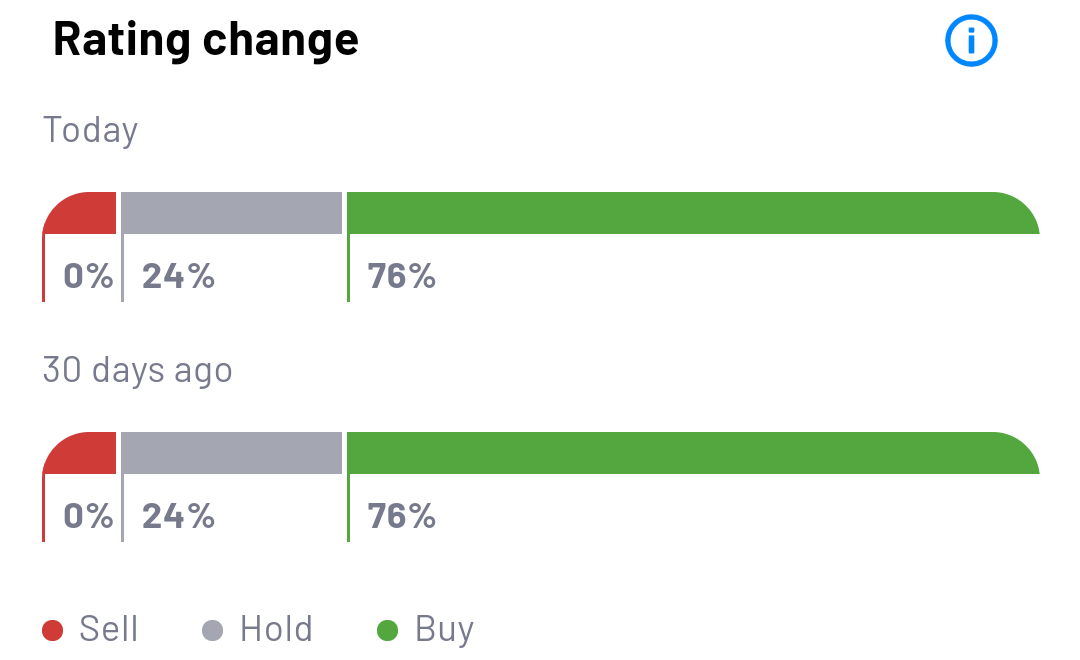Click the 30 days ago gray Hold segment
Image resolution: width=1080 pixels, height=660 pixels.
[231, 453]
